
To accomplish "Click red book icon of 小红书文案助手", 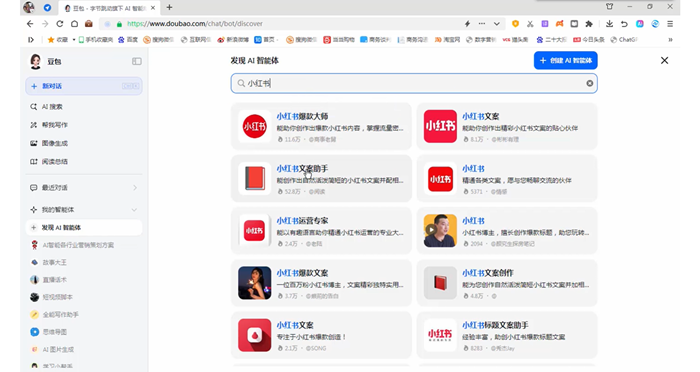I will tap(254, 179).
